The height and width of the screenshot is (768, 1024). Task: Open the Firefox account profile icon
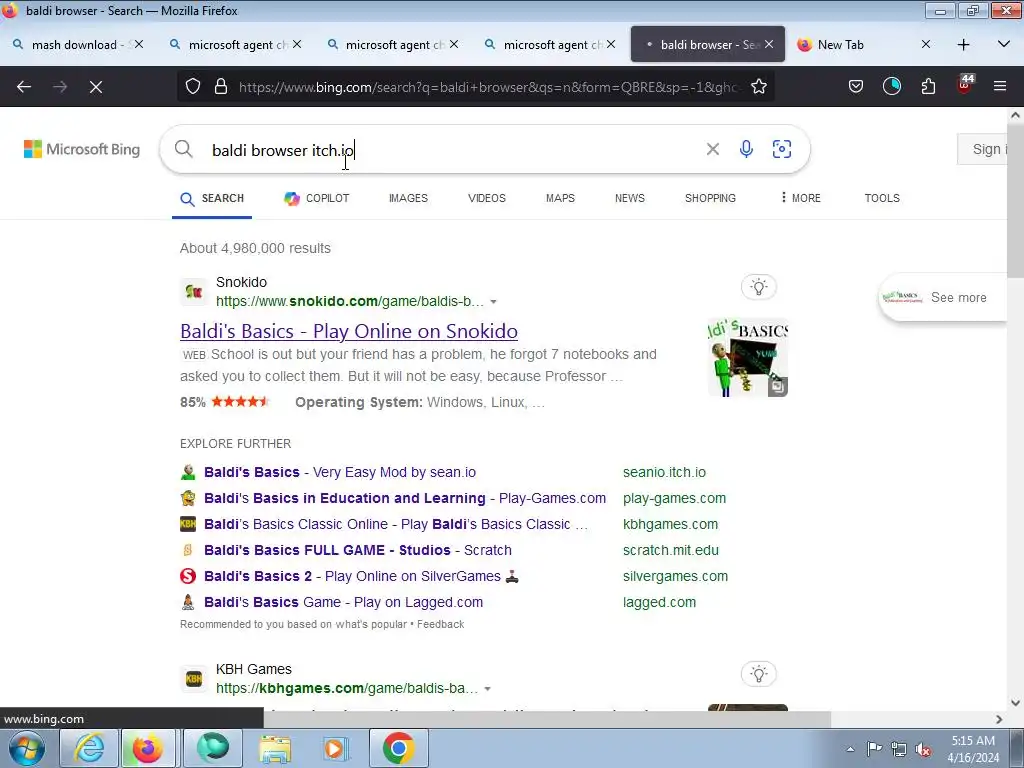click(892, 86)
